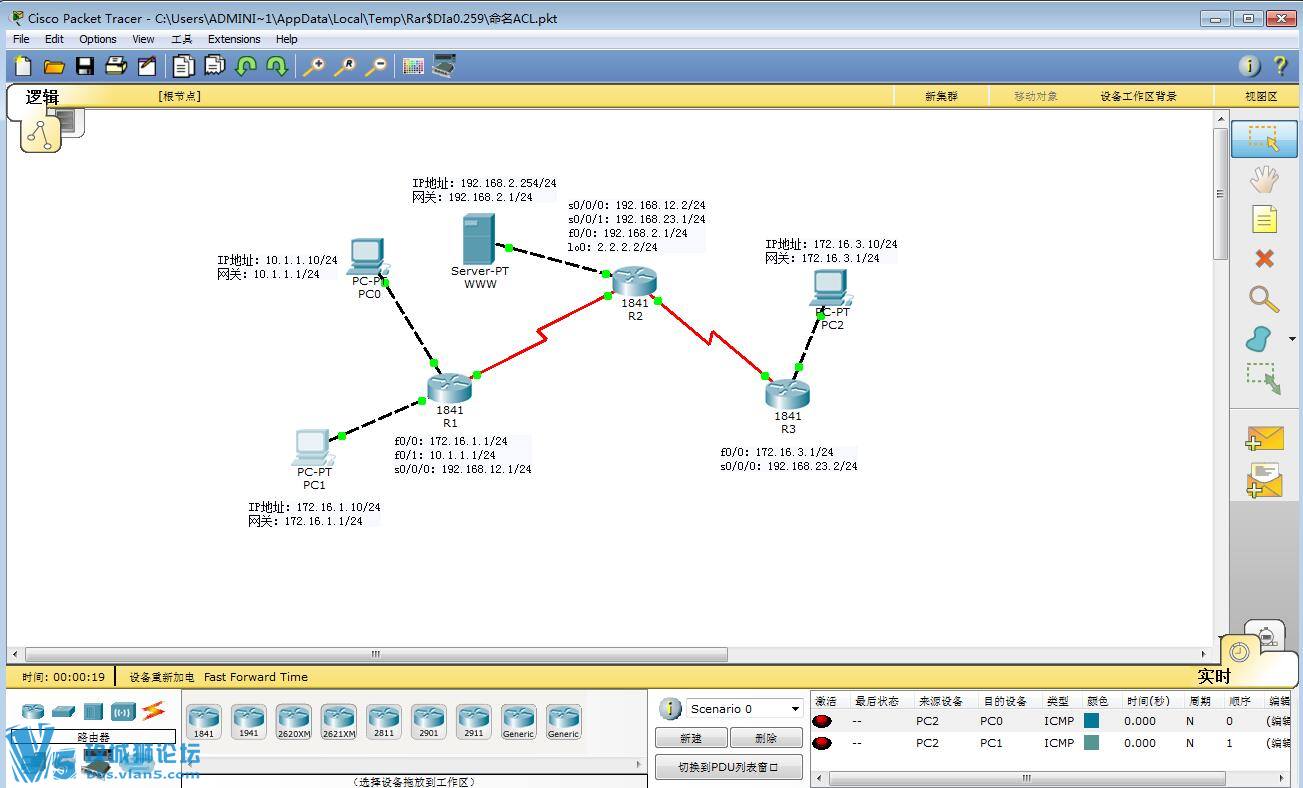Click the help question mark icon
Screen dimensions: 1303x788
[x=1281, y=66]
